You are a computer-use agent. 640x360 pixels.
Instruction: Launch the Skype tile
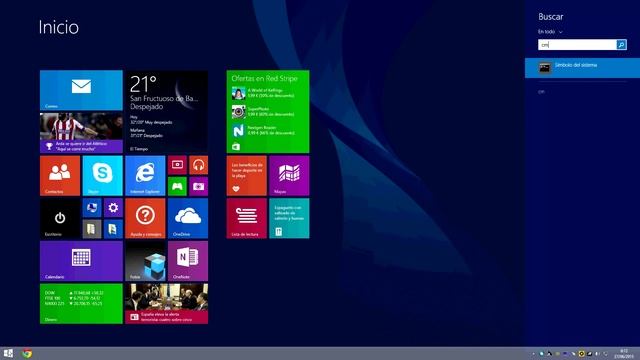[102, 176]
